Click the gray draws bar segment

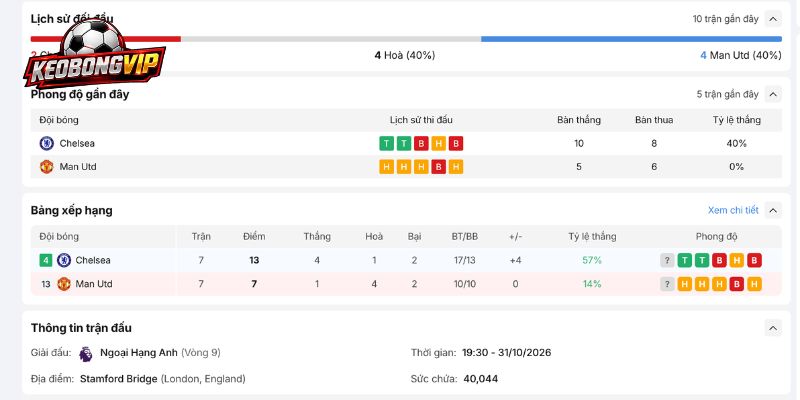331,39
